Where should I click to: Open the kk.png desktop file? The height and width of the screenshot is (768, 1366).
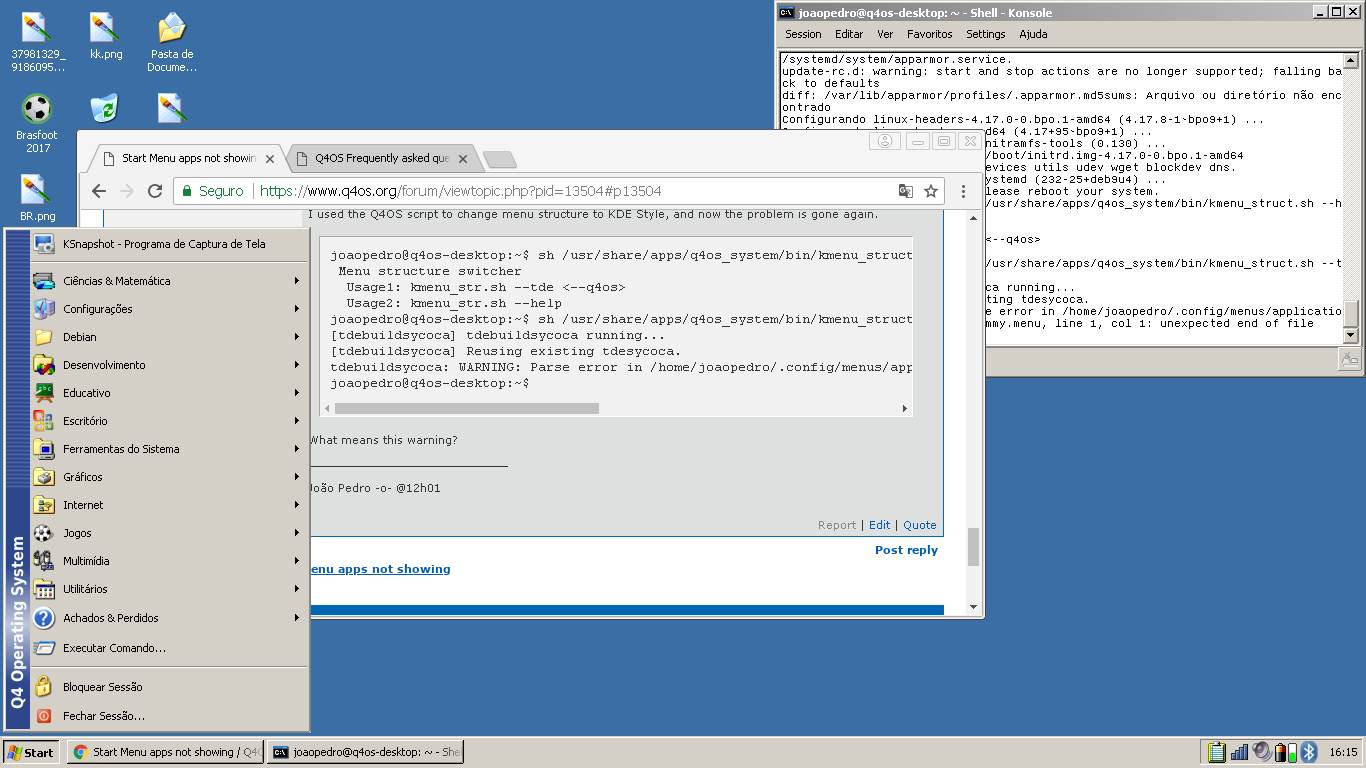(x=106, y=37)
